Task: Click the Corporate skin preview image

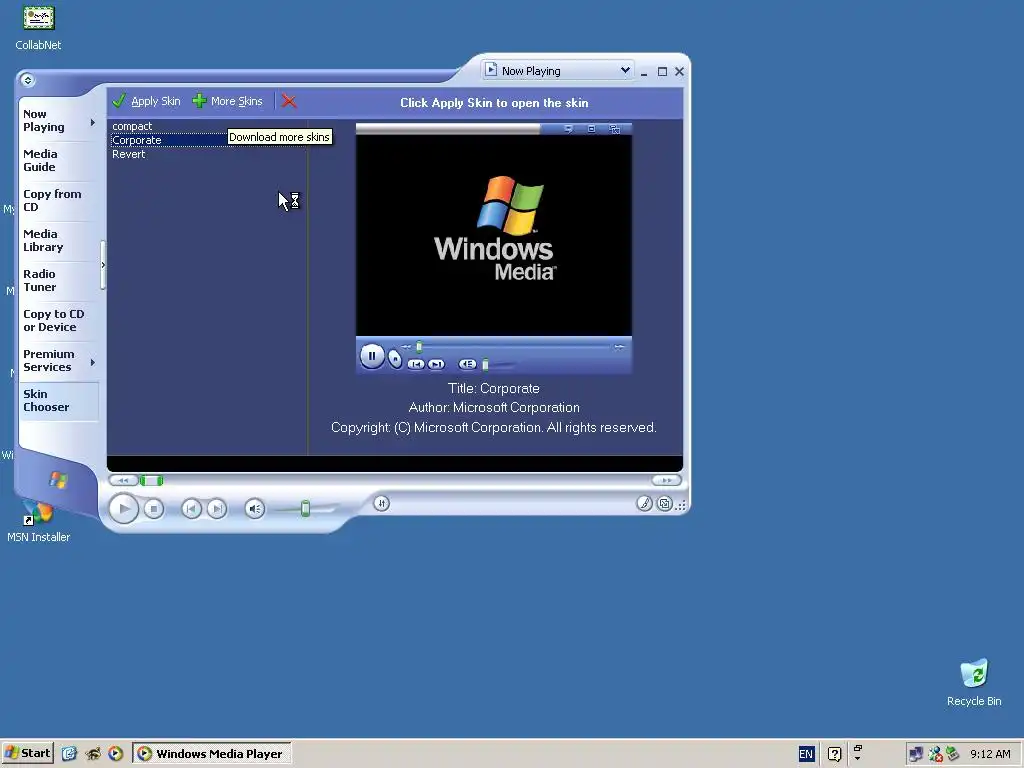Action: pyautogui.click(x=494, y=248)
